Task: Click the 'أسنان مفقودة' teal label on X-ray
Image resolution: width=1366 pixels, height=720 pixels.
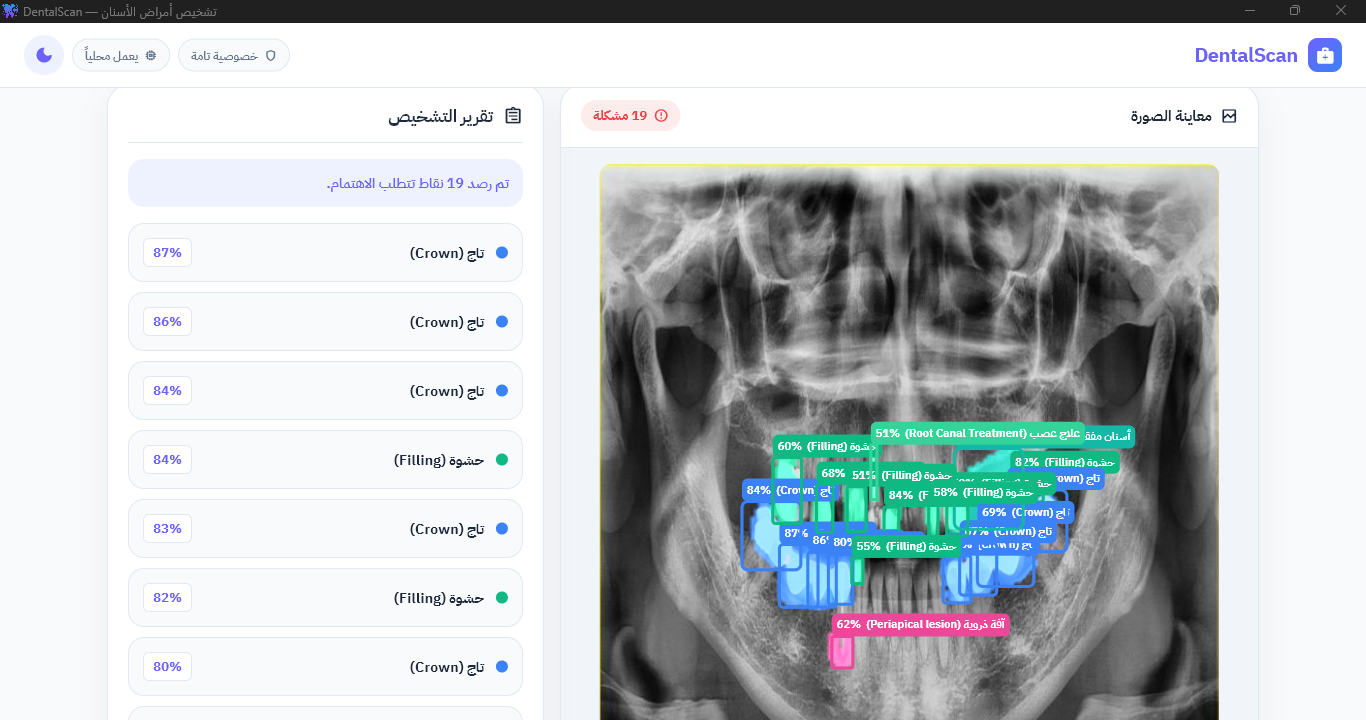Action: pos(1109,436)
